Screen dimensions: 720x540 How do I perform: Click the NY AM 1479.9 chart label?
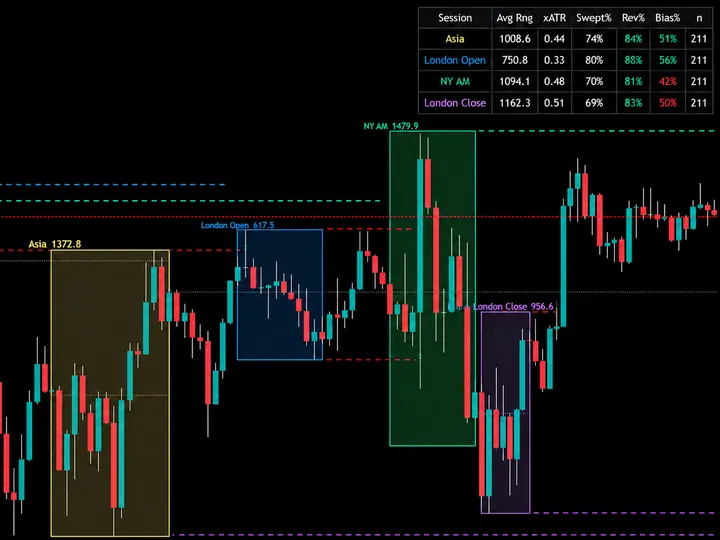[391, 126]
